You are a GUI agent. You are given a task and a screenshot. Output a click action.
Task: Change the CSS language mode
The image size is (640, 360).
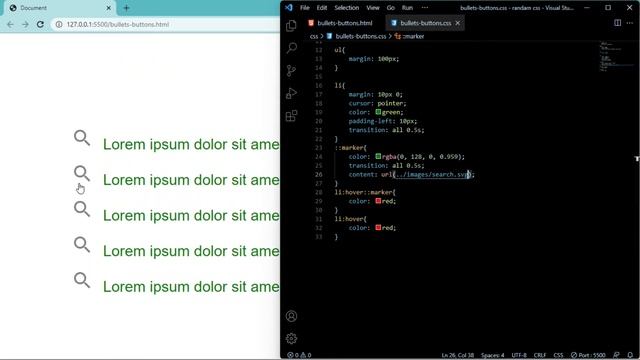[558, 355]
